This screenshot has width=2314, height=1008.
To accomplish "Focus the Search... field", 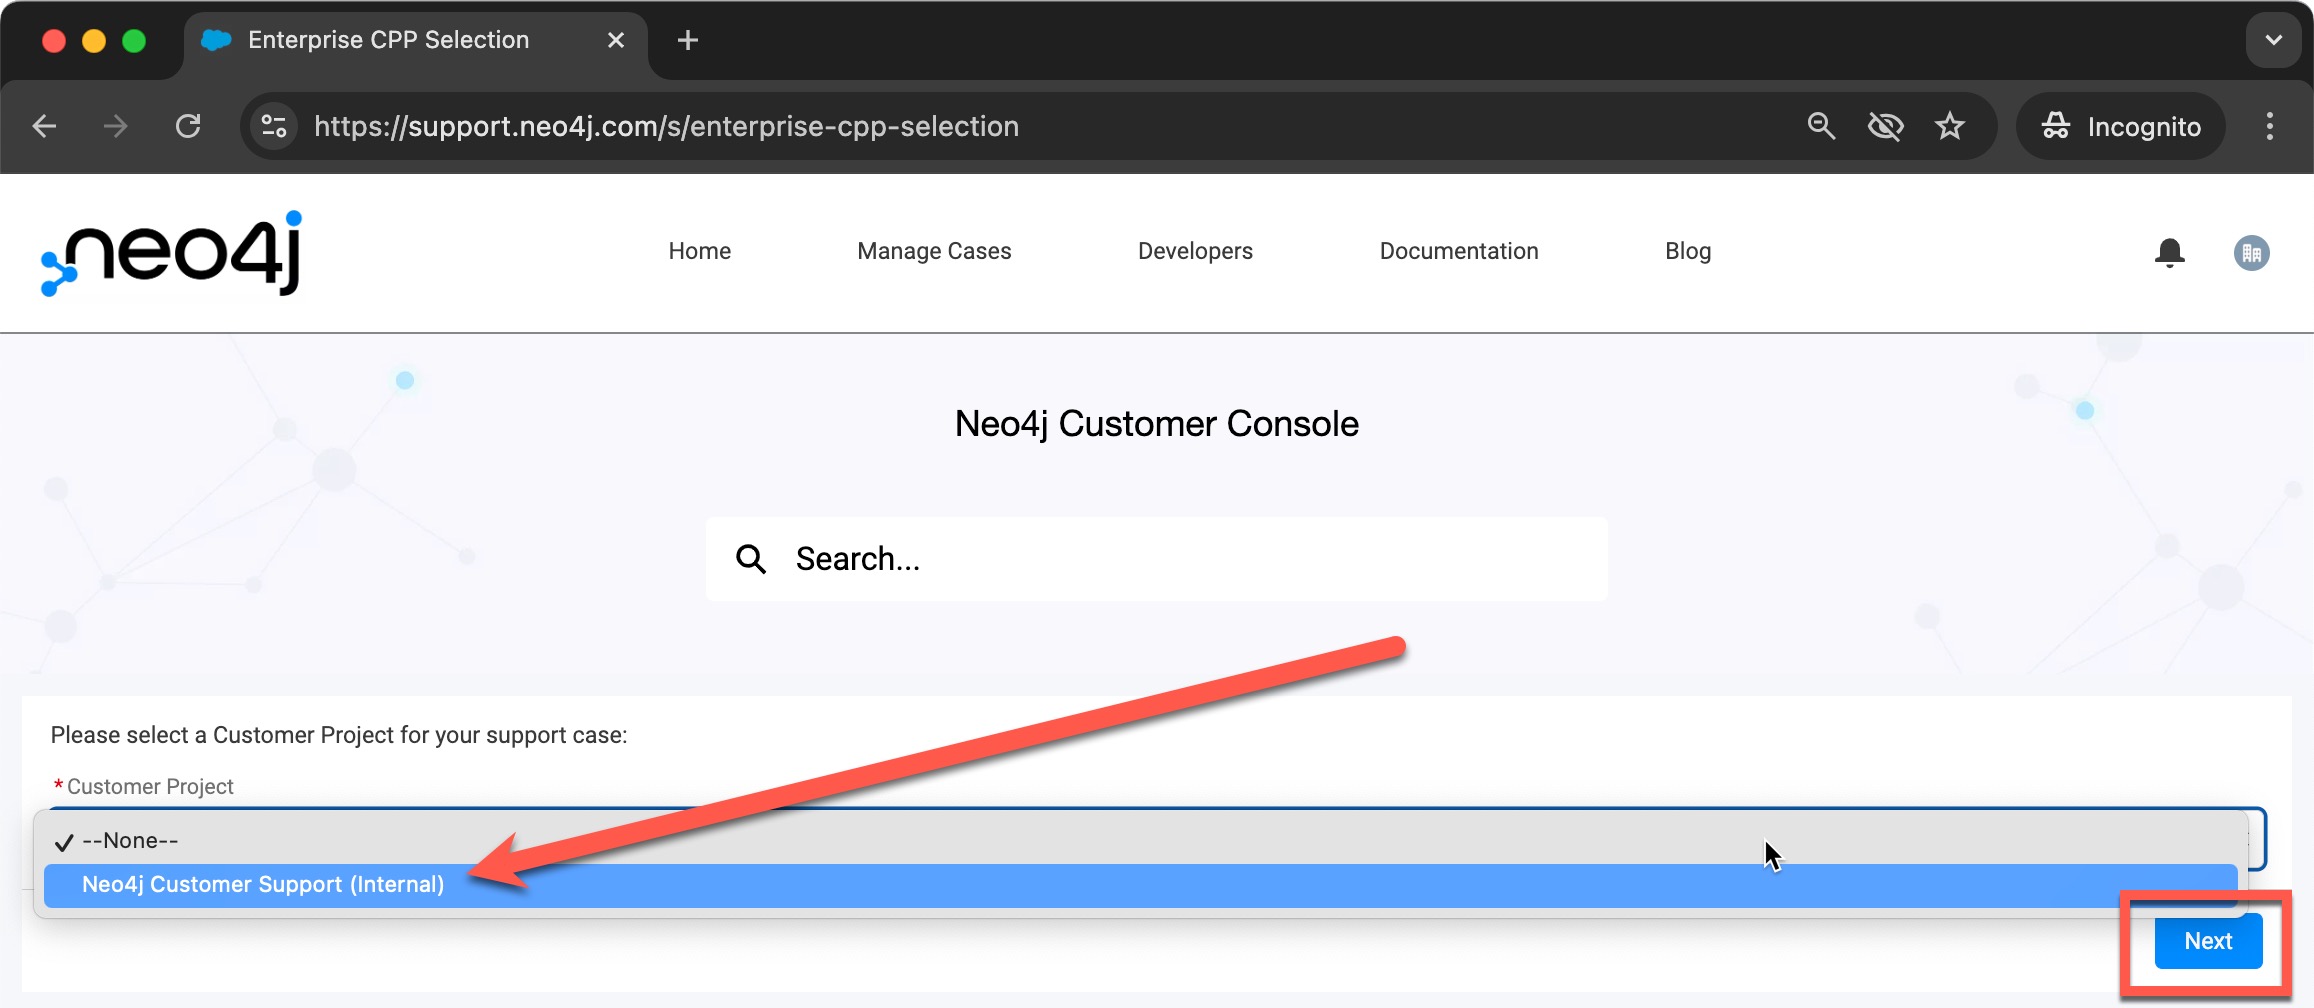I will pos(1156,559).
